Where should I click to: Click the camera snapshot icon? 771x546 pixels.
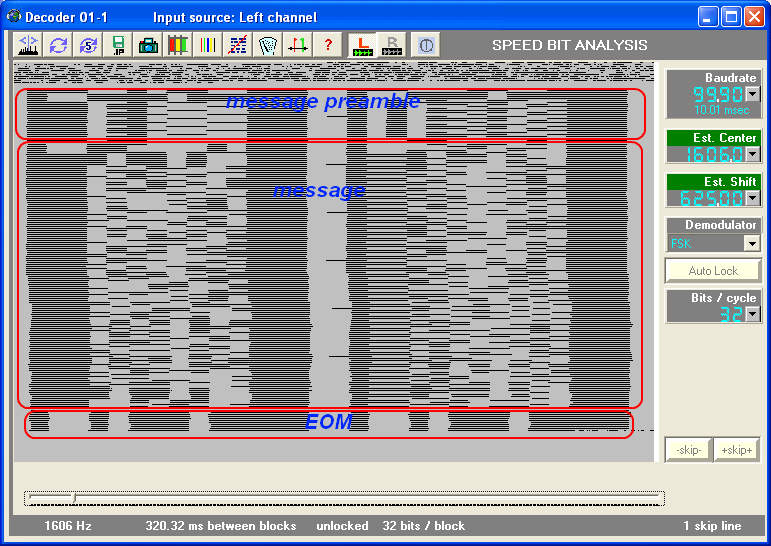[148, 45]
